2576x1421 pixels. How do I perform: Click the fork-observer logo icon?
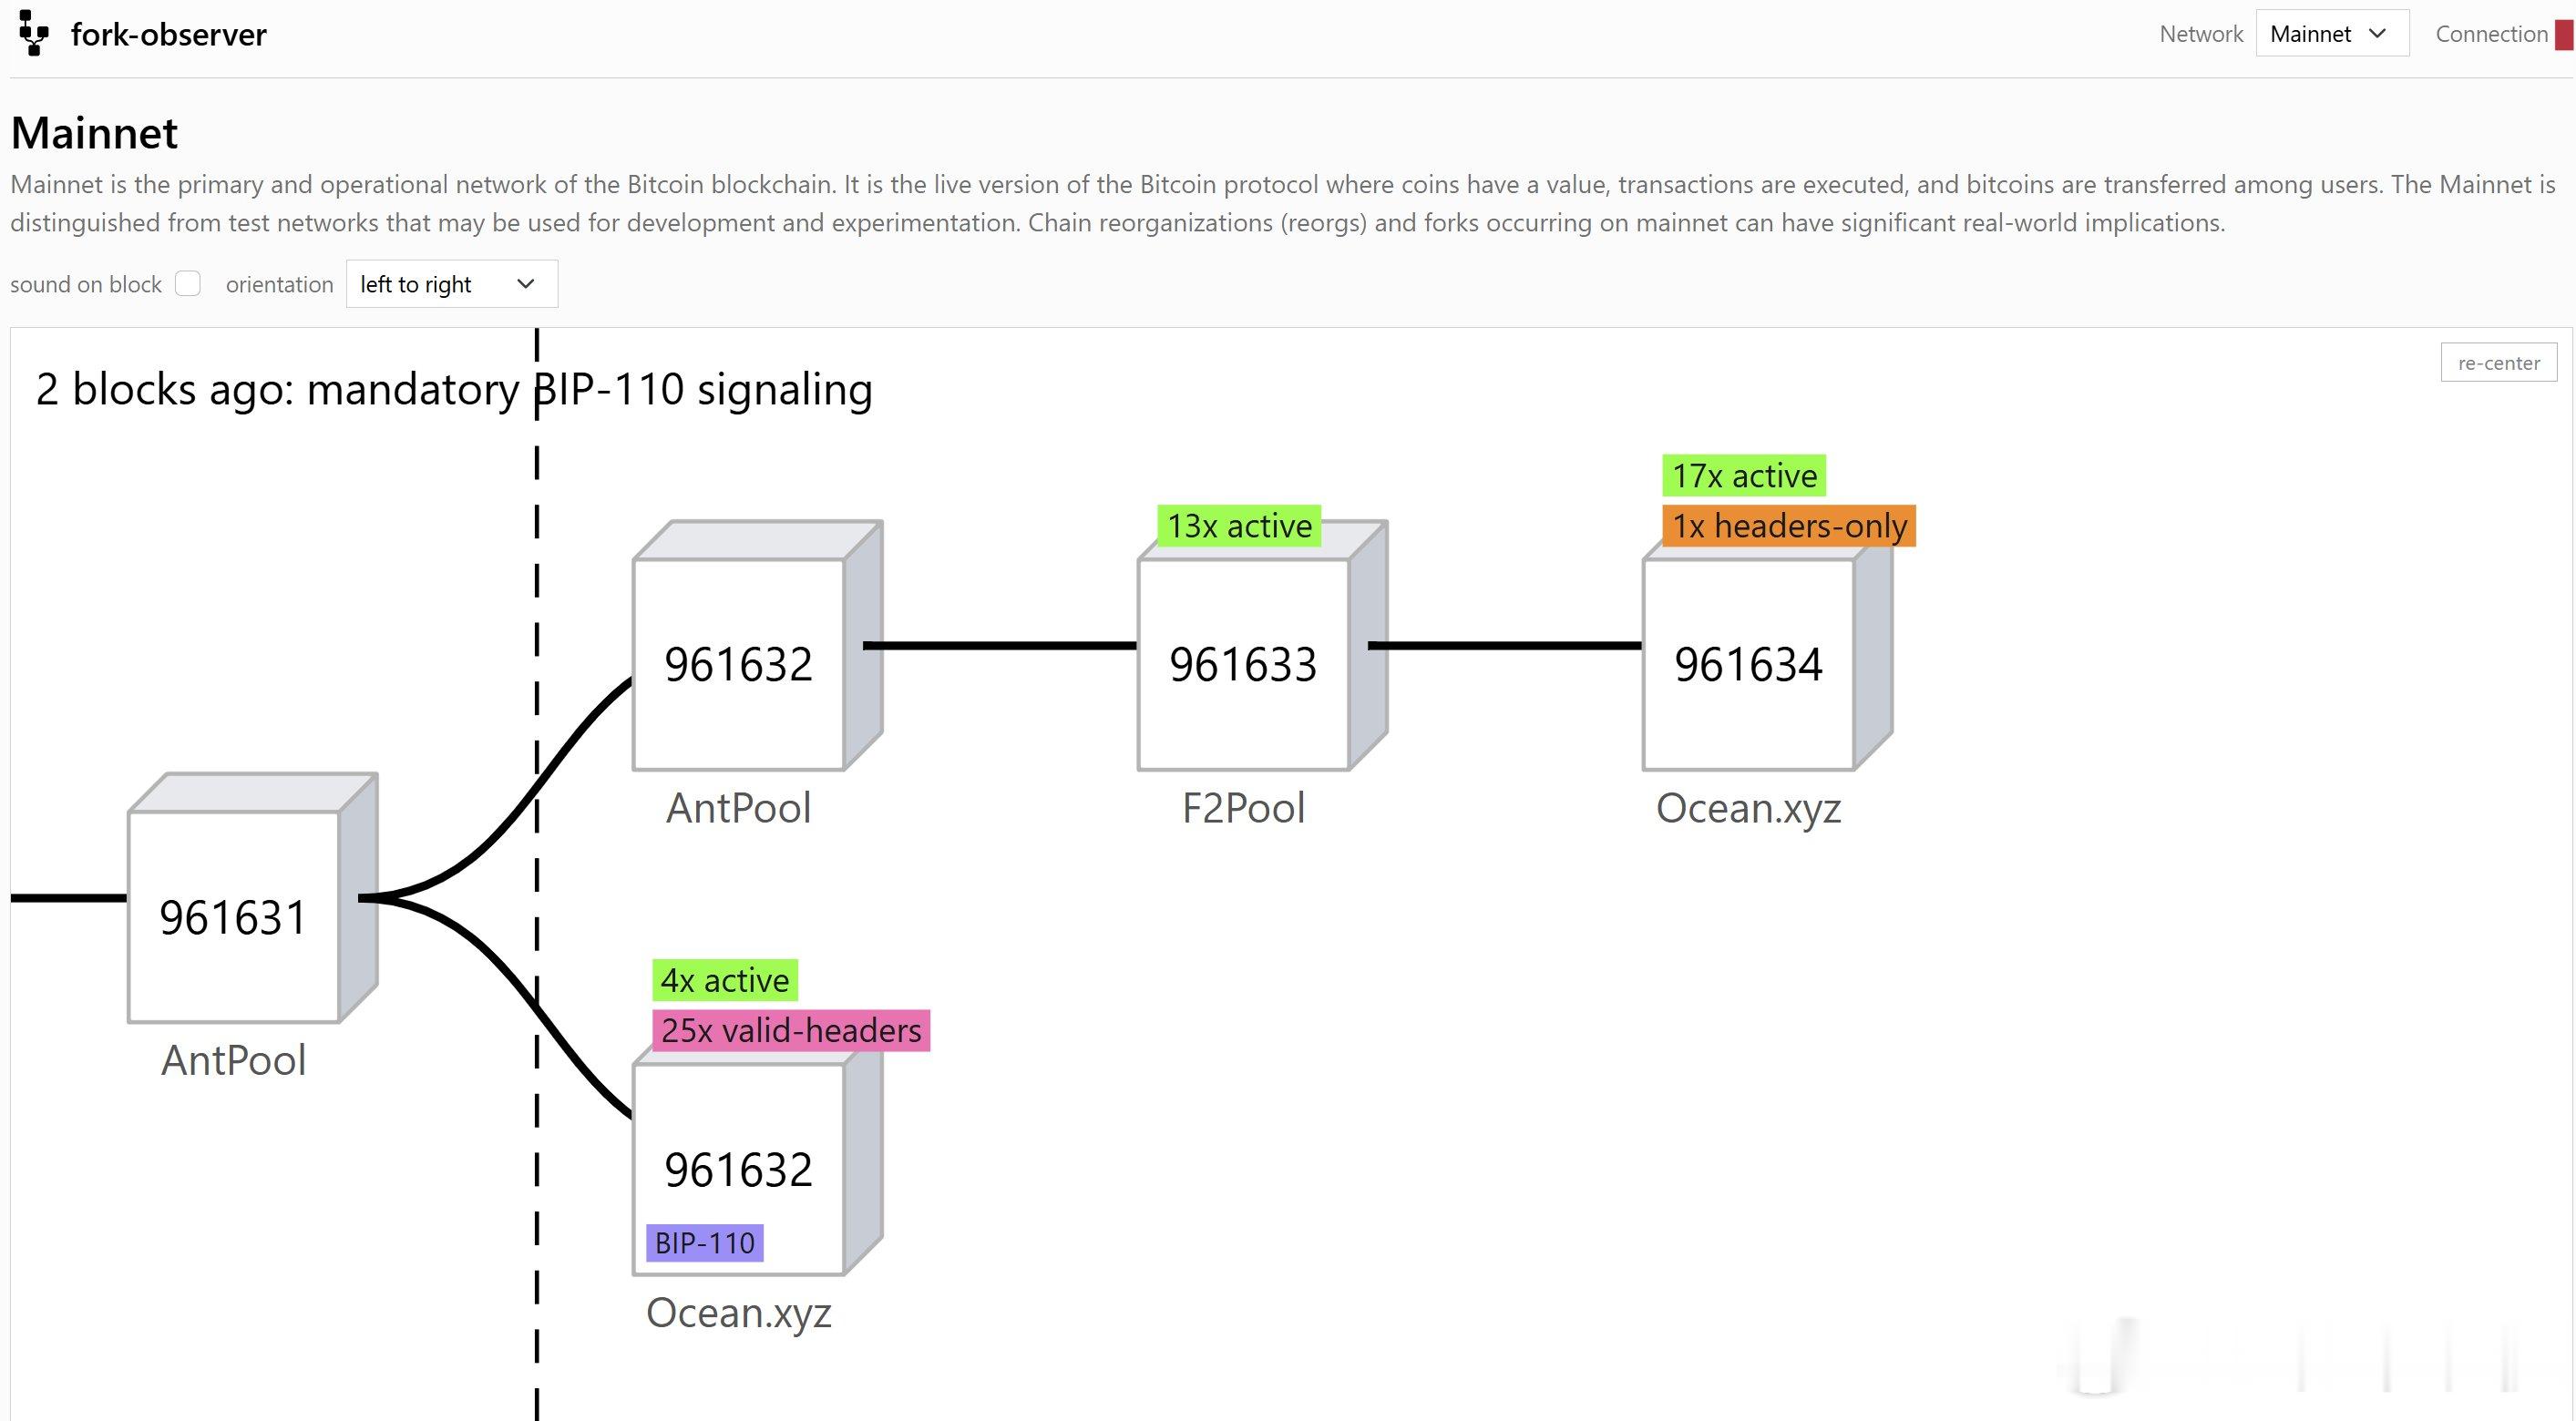tap(34, 33)
